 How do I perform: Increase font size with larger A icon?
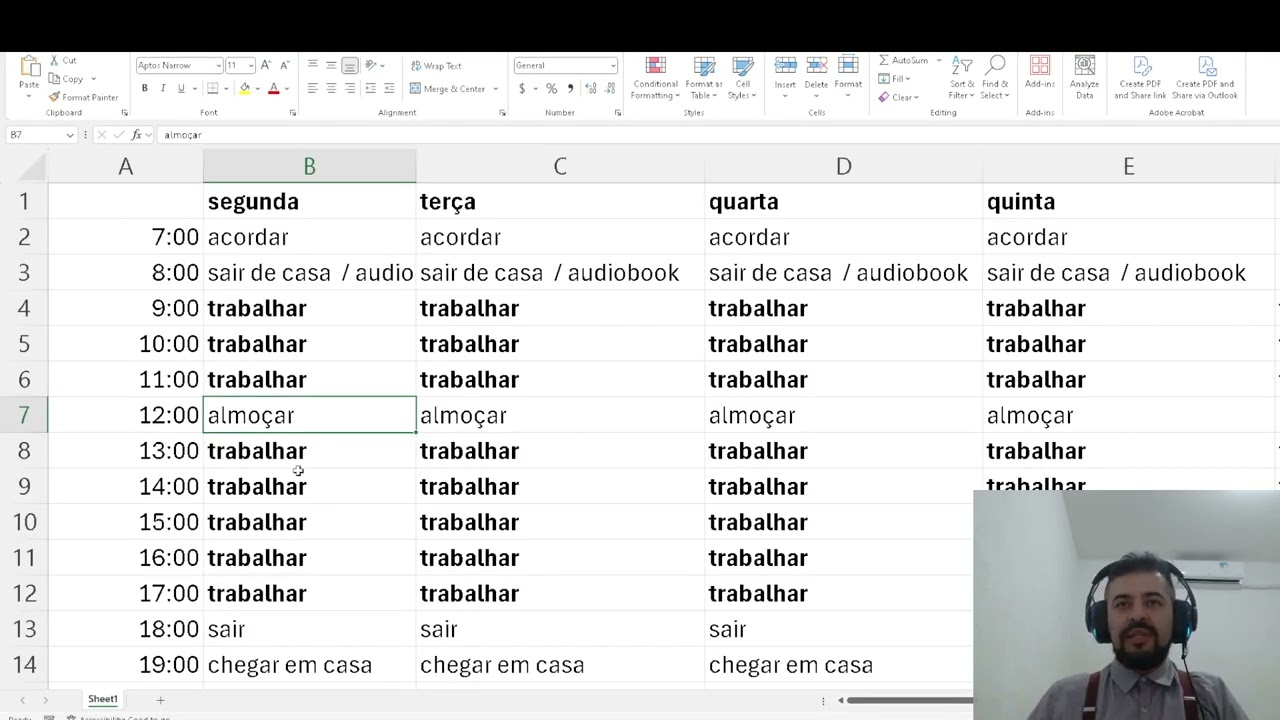click(266, 65)
